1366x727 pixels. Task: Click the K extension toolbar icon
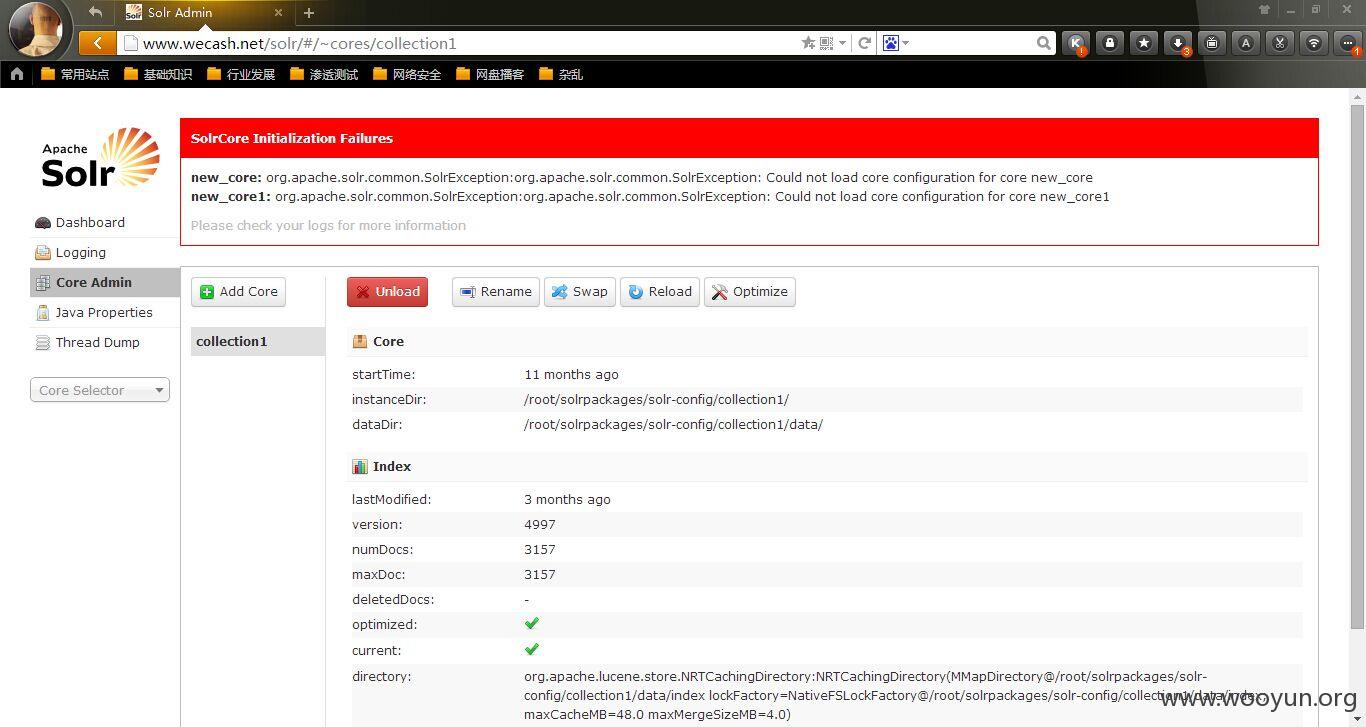coord(1076,43)
